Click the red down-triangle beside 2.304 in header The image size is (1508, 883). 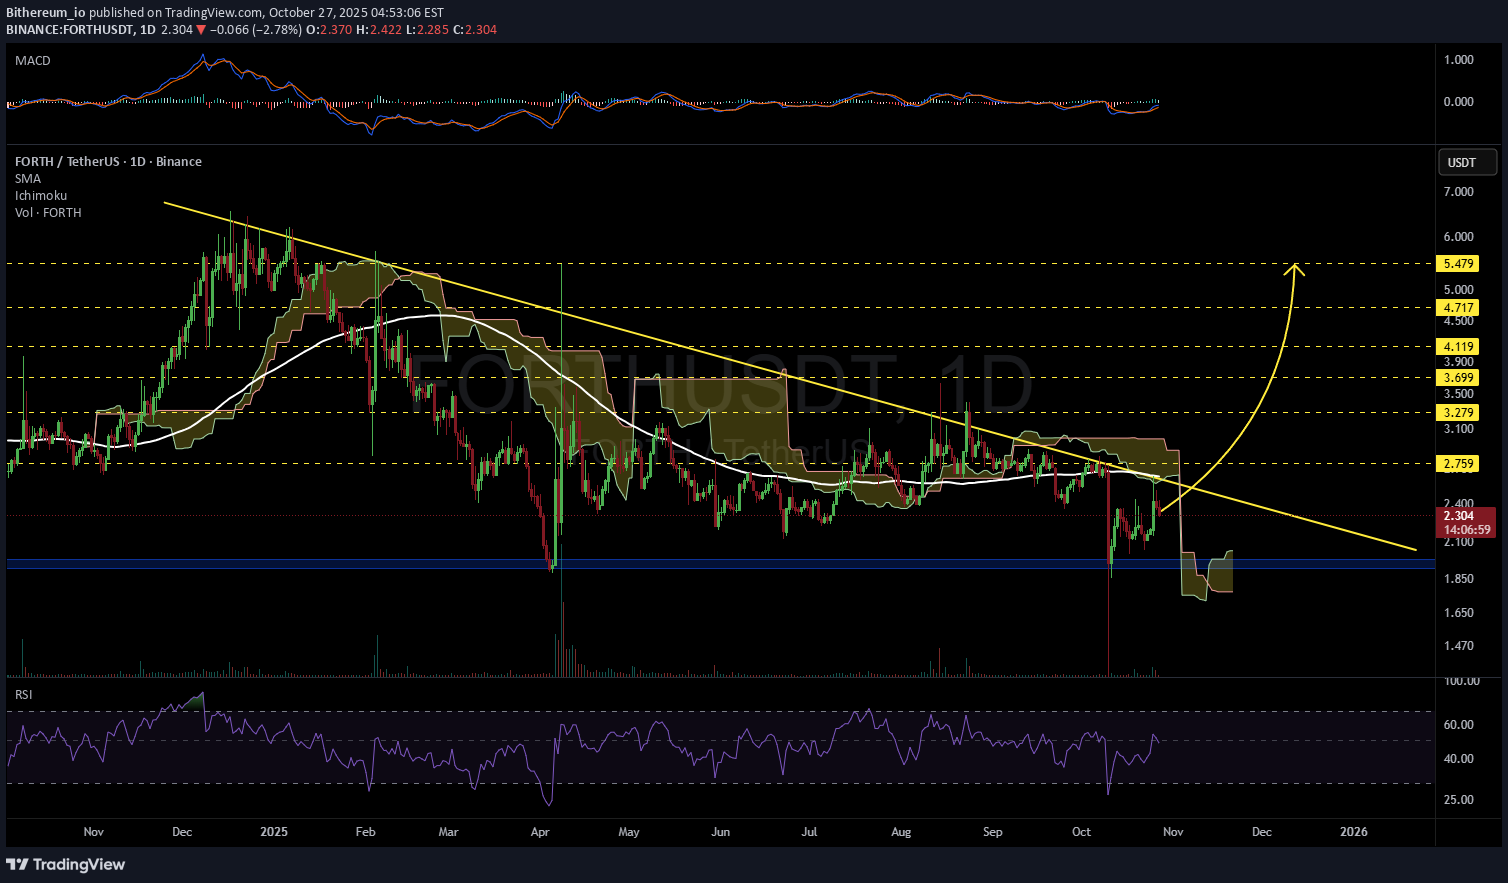tap(201, 30)
